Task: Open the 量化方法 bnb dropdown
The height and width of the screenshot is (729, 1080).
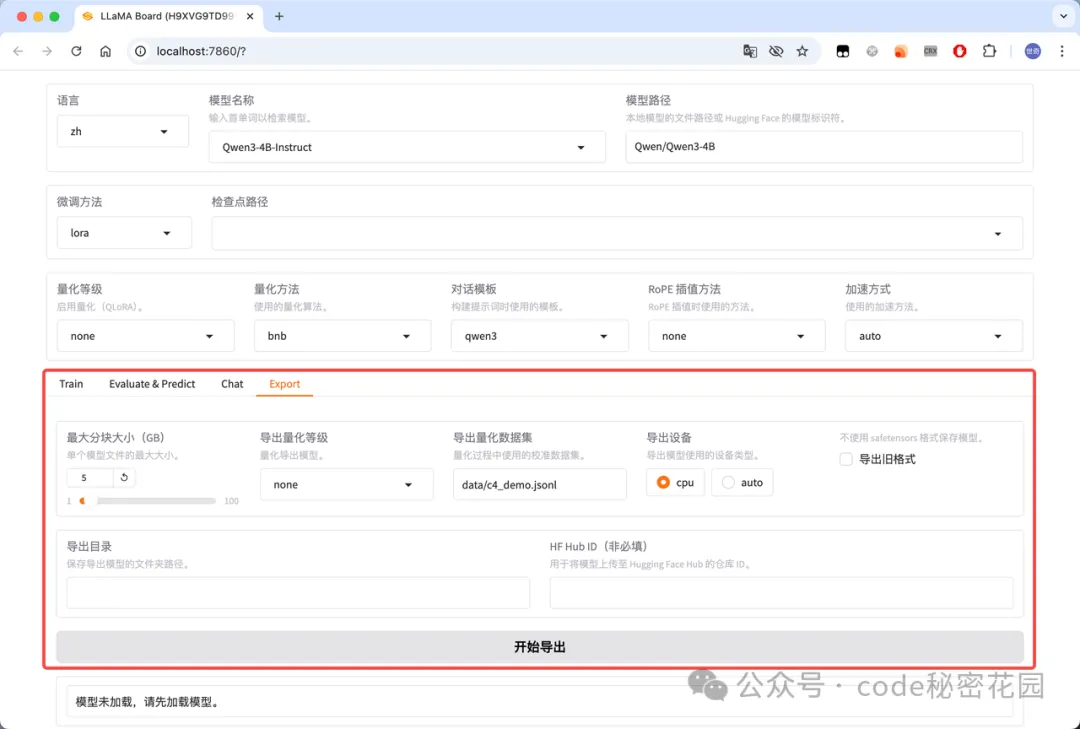Action: [x=343, y=335]
